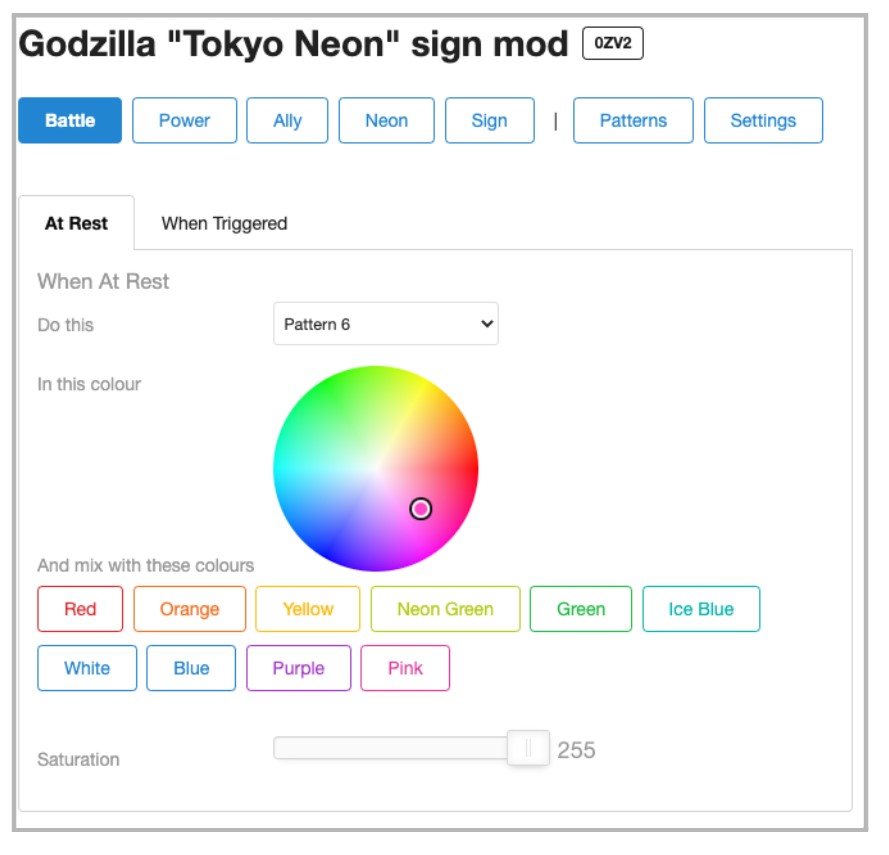Click the pink colour wheel handle
The height and width of the screenshot is (855, 889).
pyautogui.click(x=421, y=509)
